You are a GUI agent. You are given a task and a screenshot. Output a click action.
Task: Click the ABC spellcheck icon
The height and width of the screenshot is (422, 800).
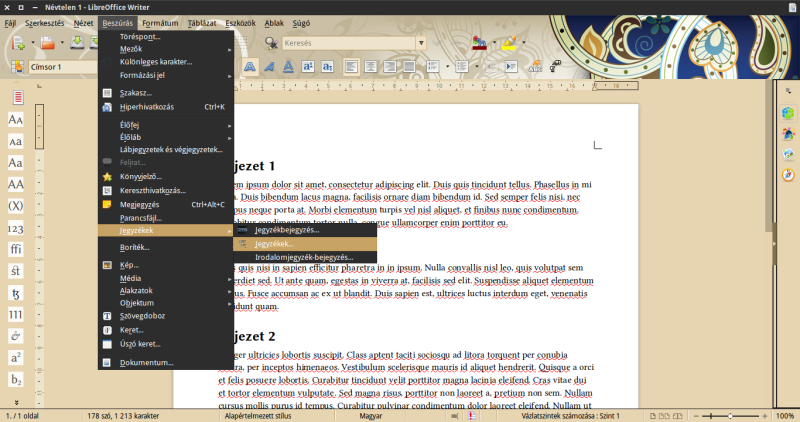click(535, 67)
